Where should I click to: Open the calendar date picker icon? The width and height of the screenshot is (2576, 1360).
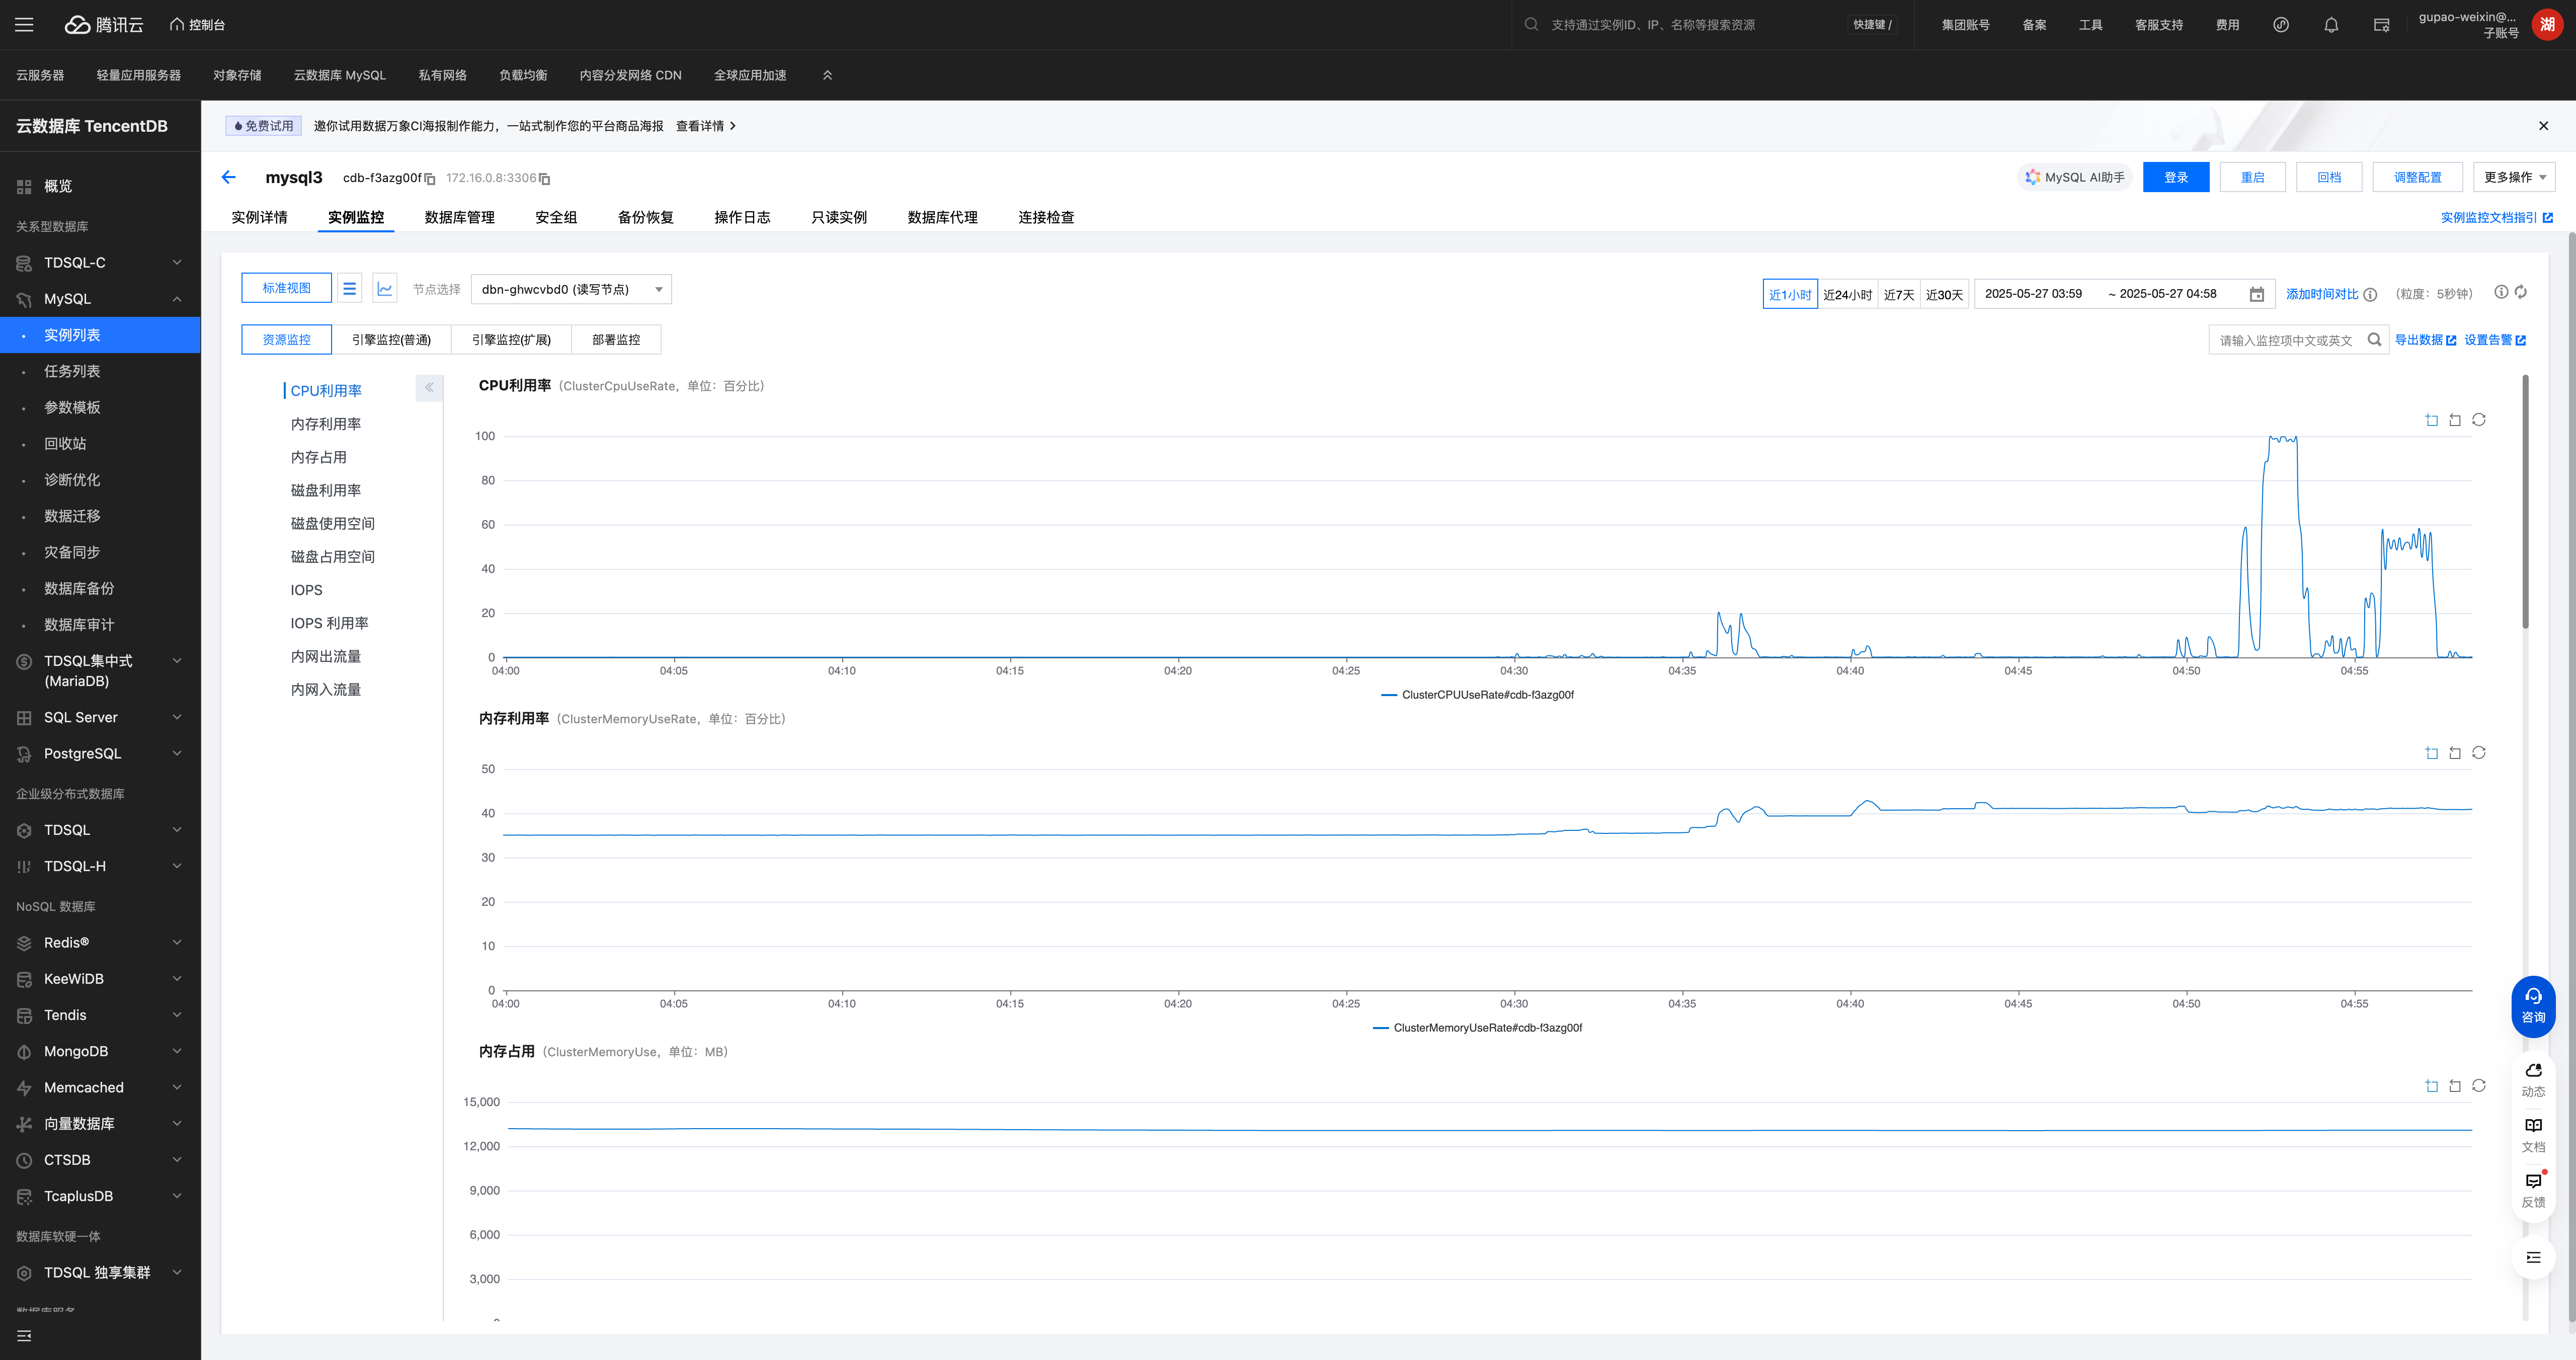[x=2256, y=294]
